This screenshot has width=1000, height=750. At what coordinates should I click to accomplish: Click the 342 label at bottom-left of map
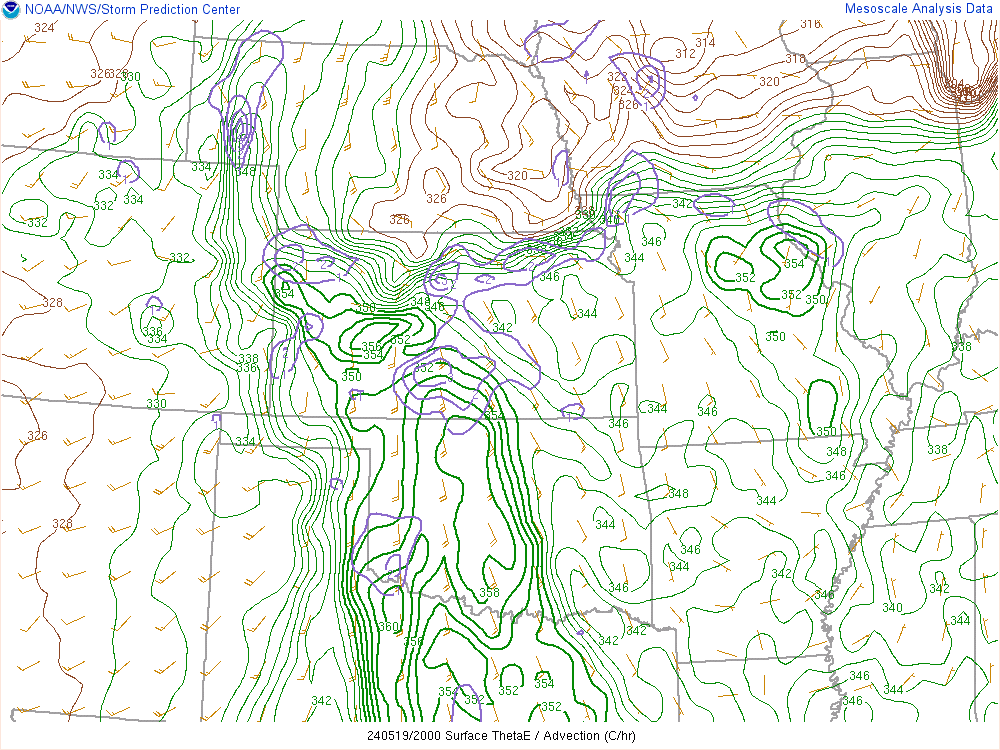point(321,701)
